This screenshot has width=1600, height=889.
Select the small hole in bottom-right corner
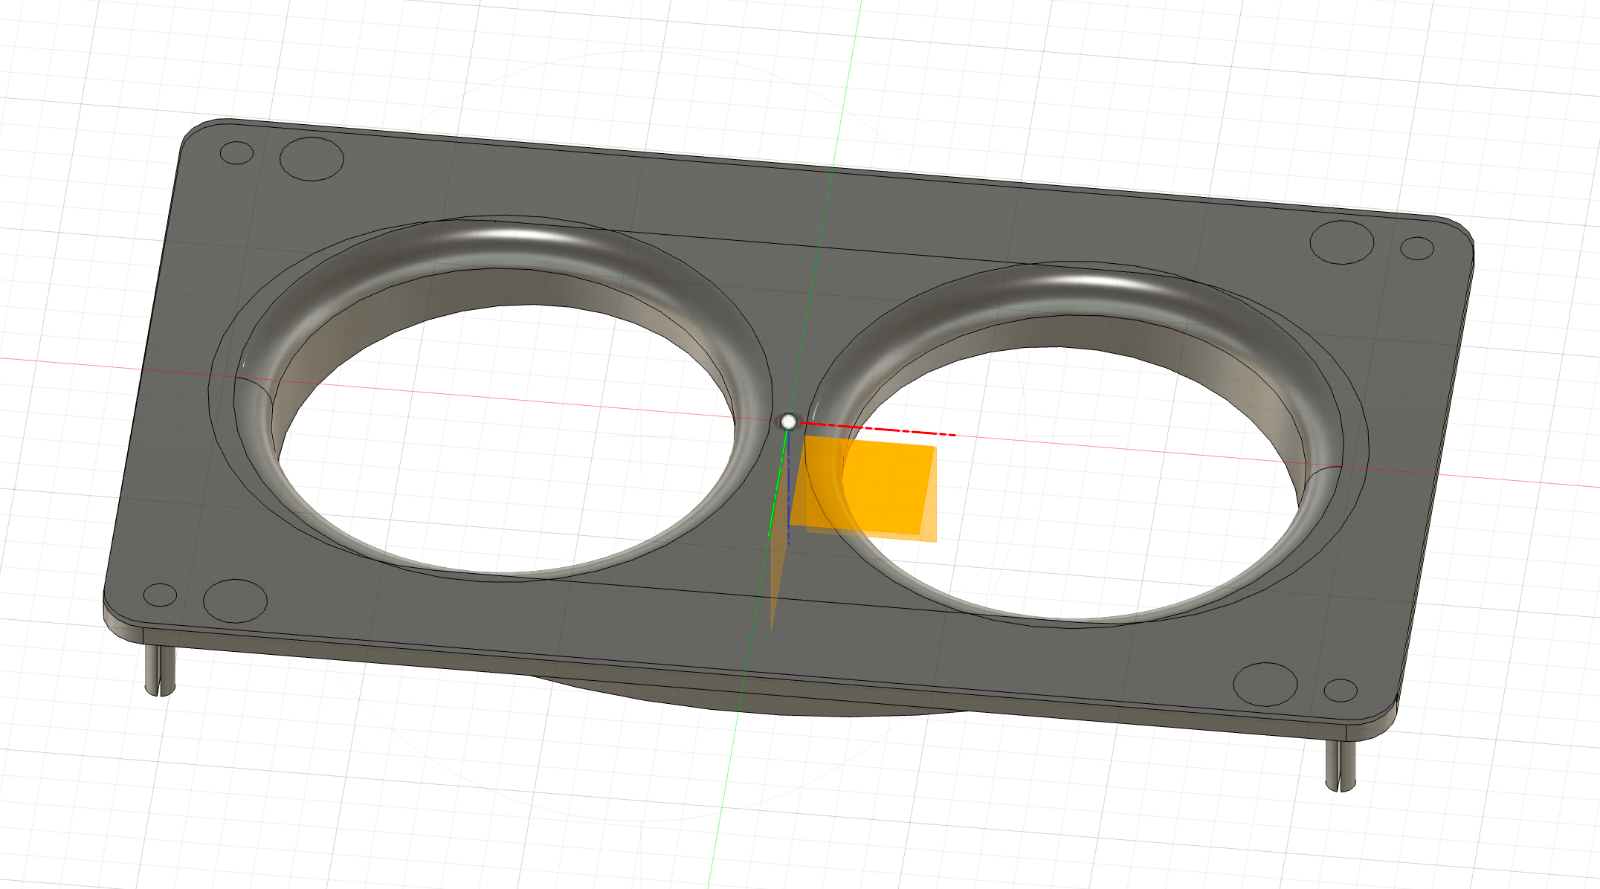(1340, 690)
